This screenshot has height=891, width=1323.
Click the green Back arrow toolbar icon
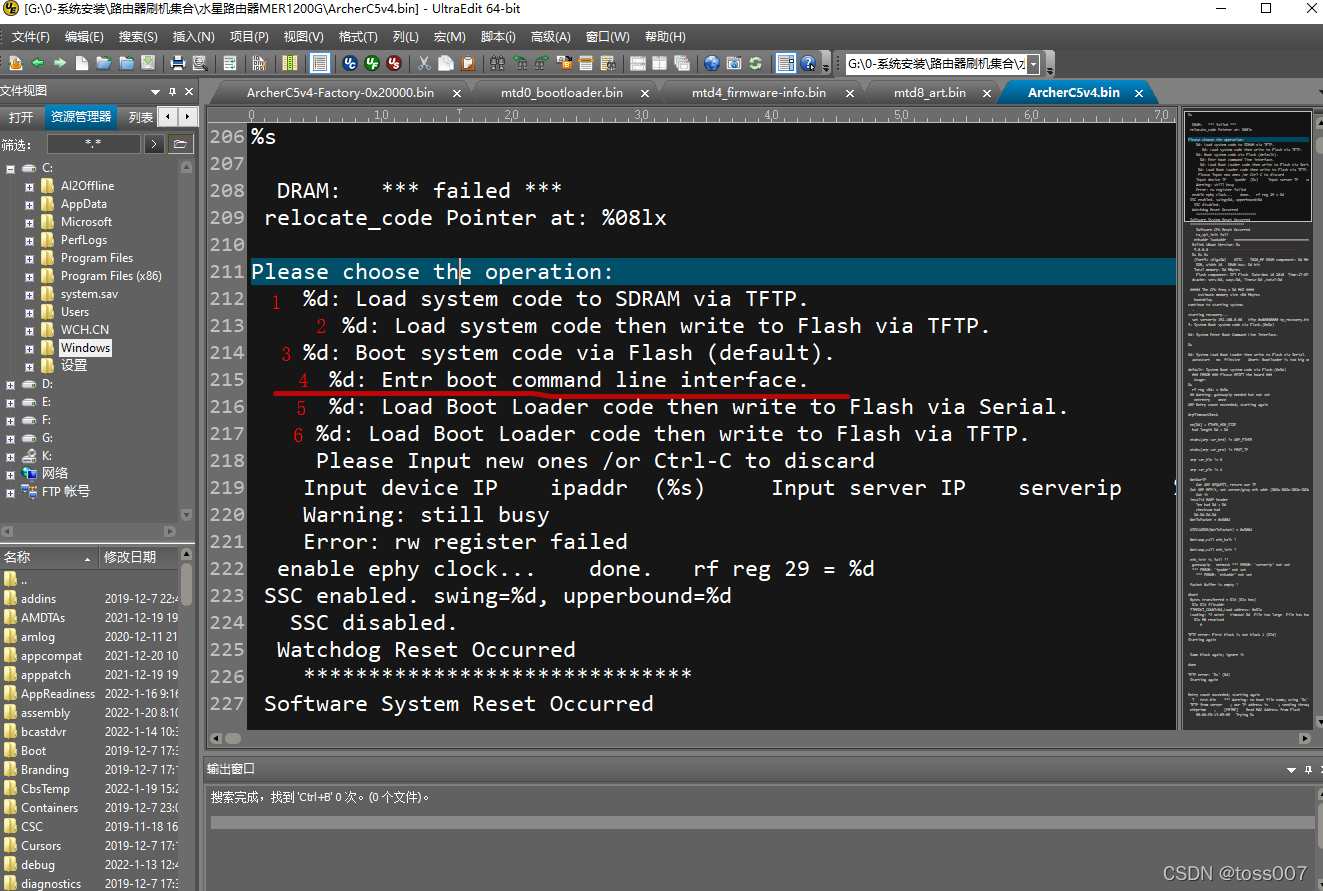pos(37,63)
